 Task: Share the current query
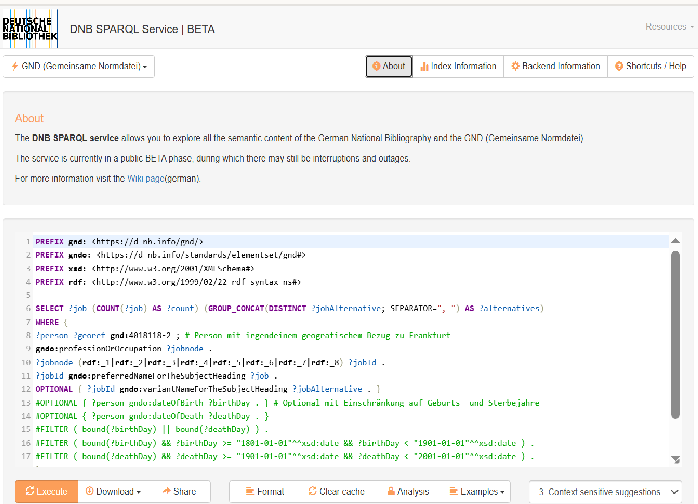pyautogui.click(x=179, y=492)
